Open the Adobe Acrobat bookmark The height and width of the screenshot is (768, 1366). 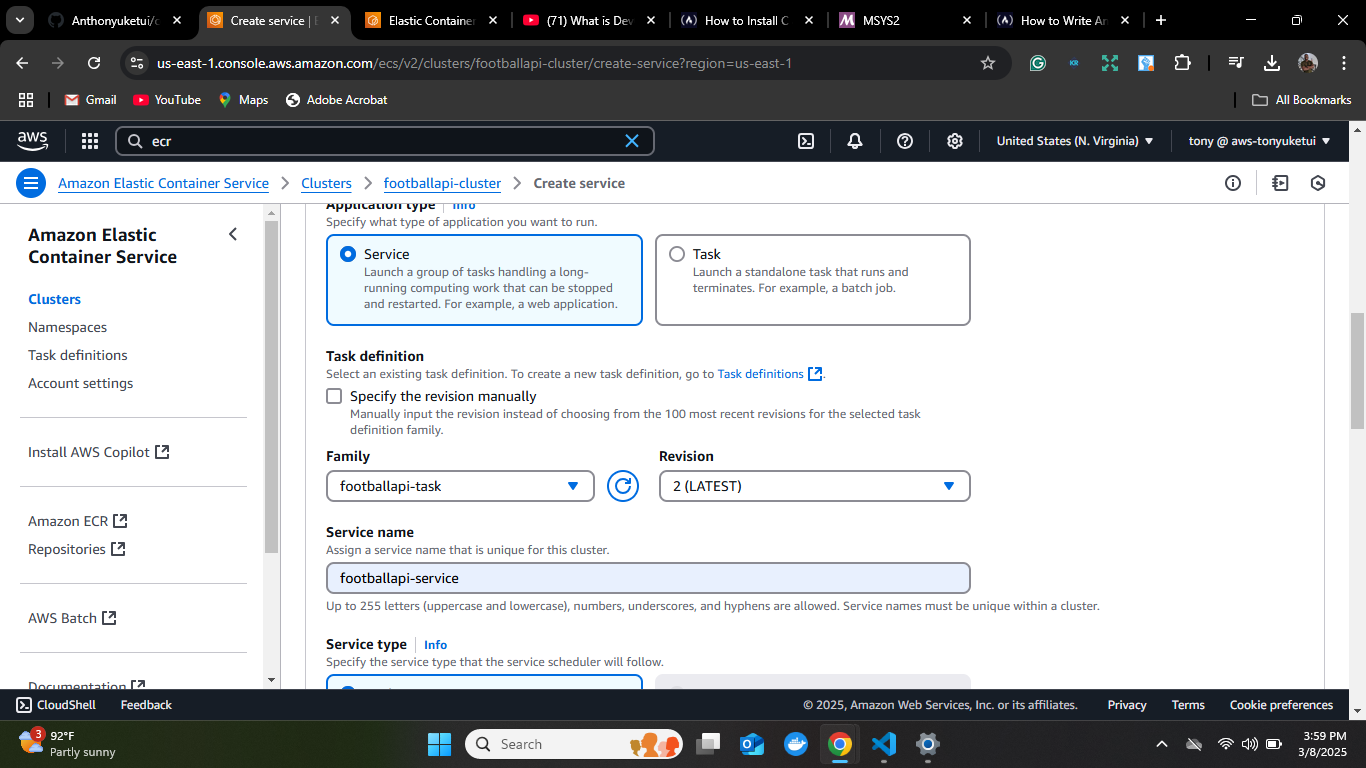[x=336, y=100]
